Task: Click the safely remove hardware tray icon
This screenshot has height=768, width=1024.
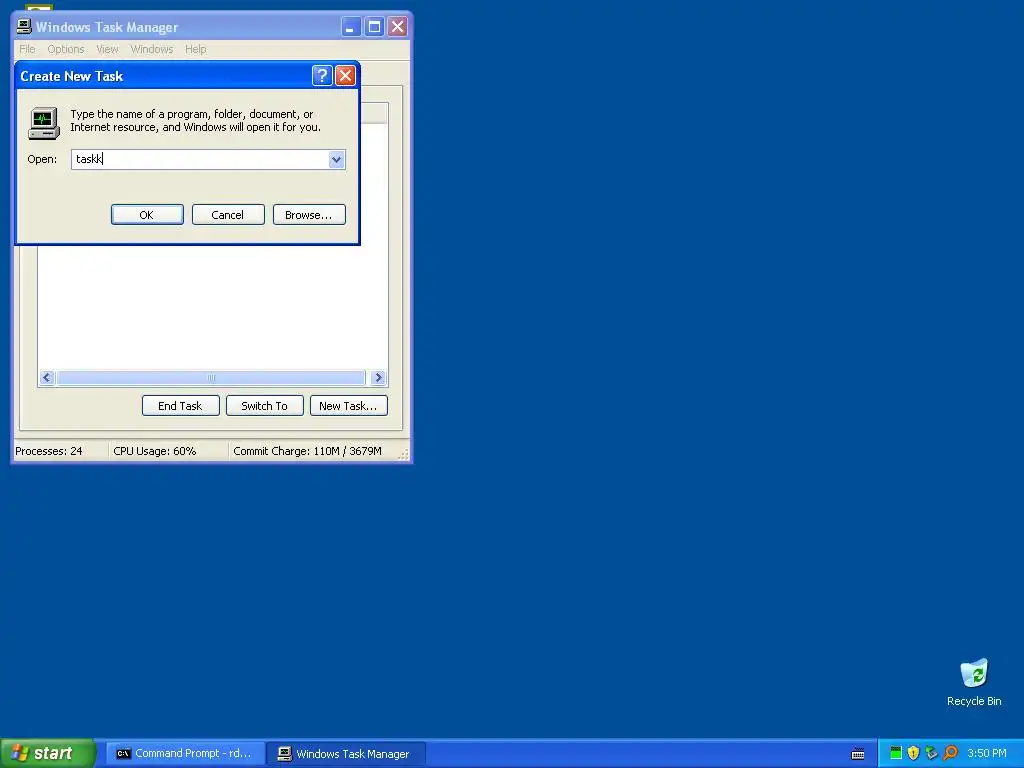Action: coord(931,753)
